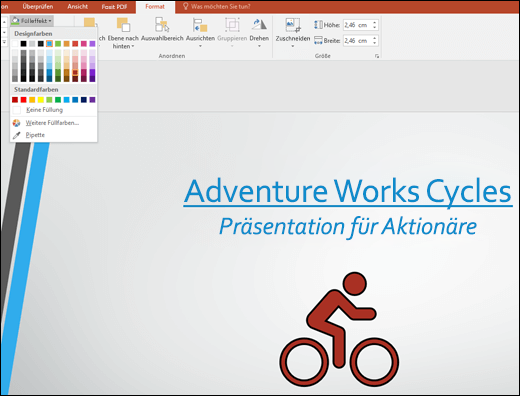Click the Ebene nach hinten icon

coord(123,25)
